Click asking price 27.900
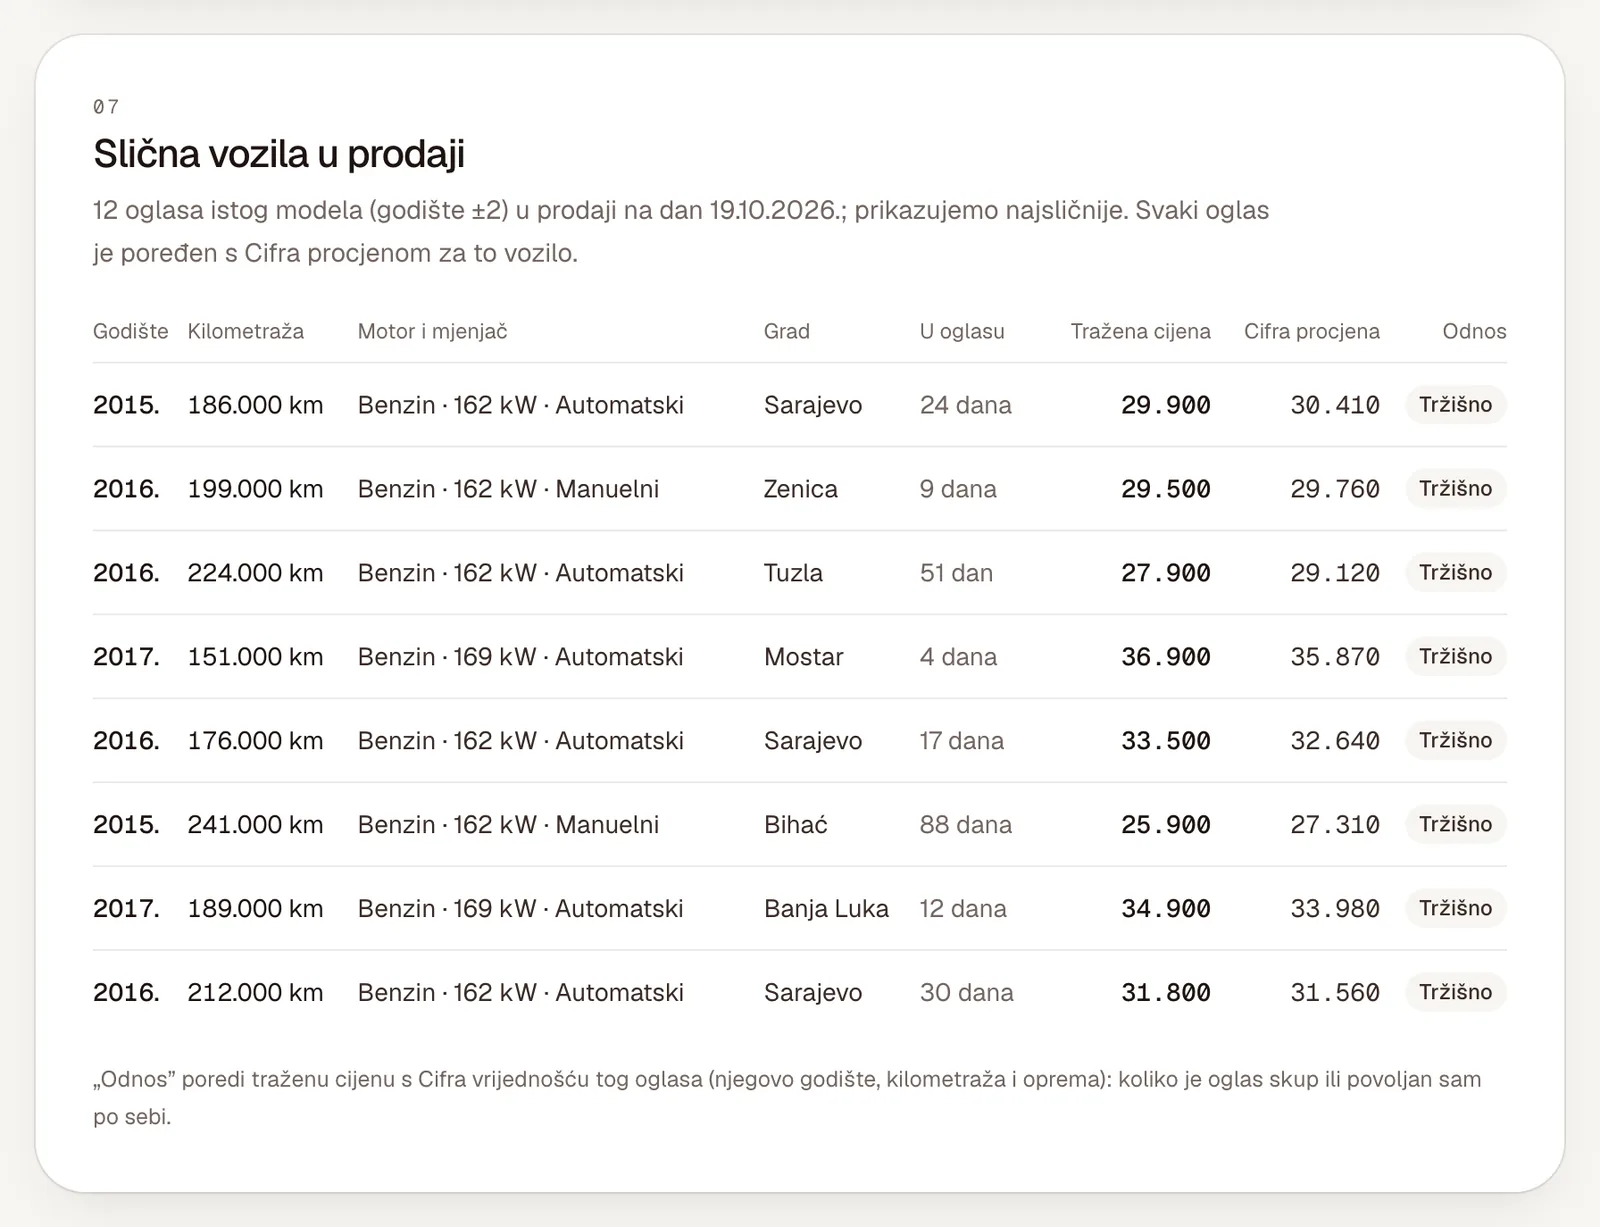Image resolution: width=1600 pixels, height=1227 pixels. 1166,573
